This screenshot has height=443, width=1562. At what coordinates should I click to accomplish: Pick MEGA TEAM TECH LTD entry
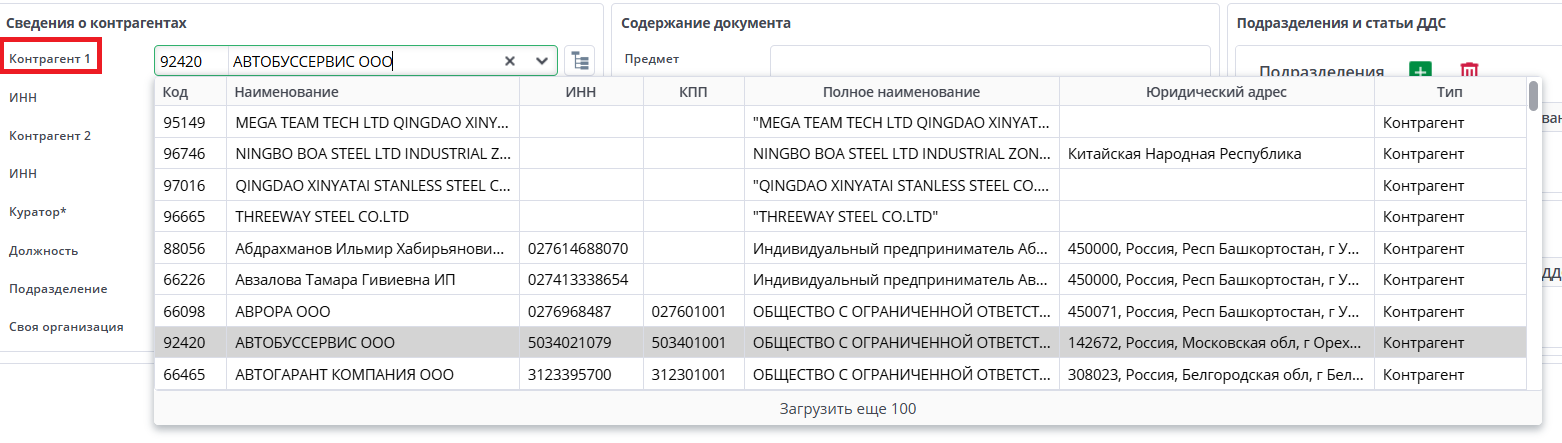[372, 123]
